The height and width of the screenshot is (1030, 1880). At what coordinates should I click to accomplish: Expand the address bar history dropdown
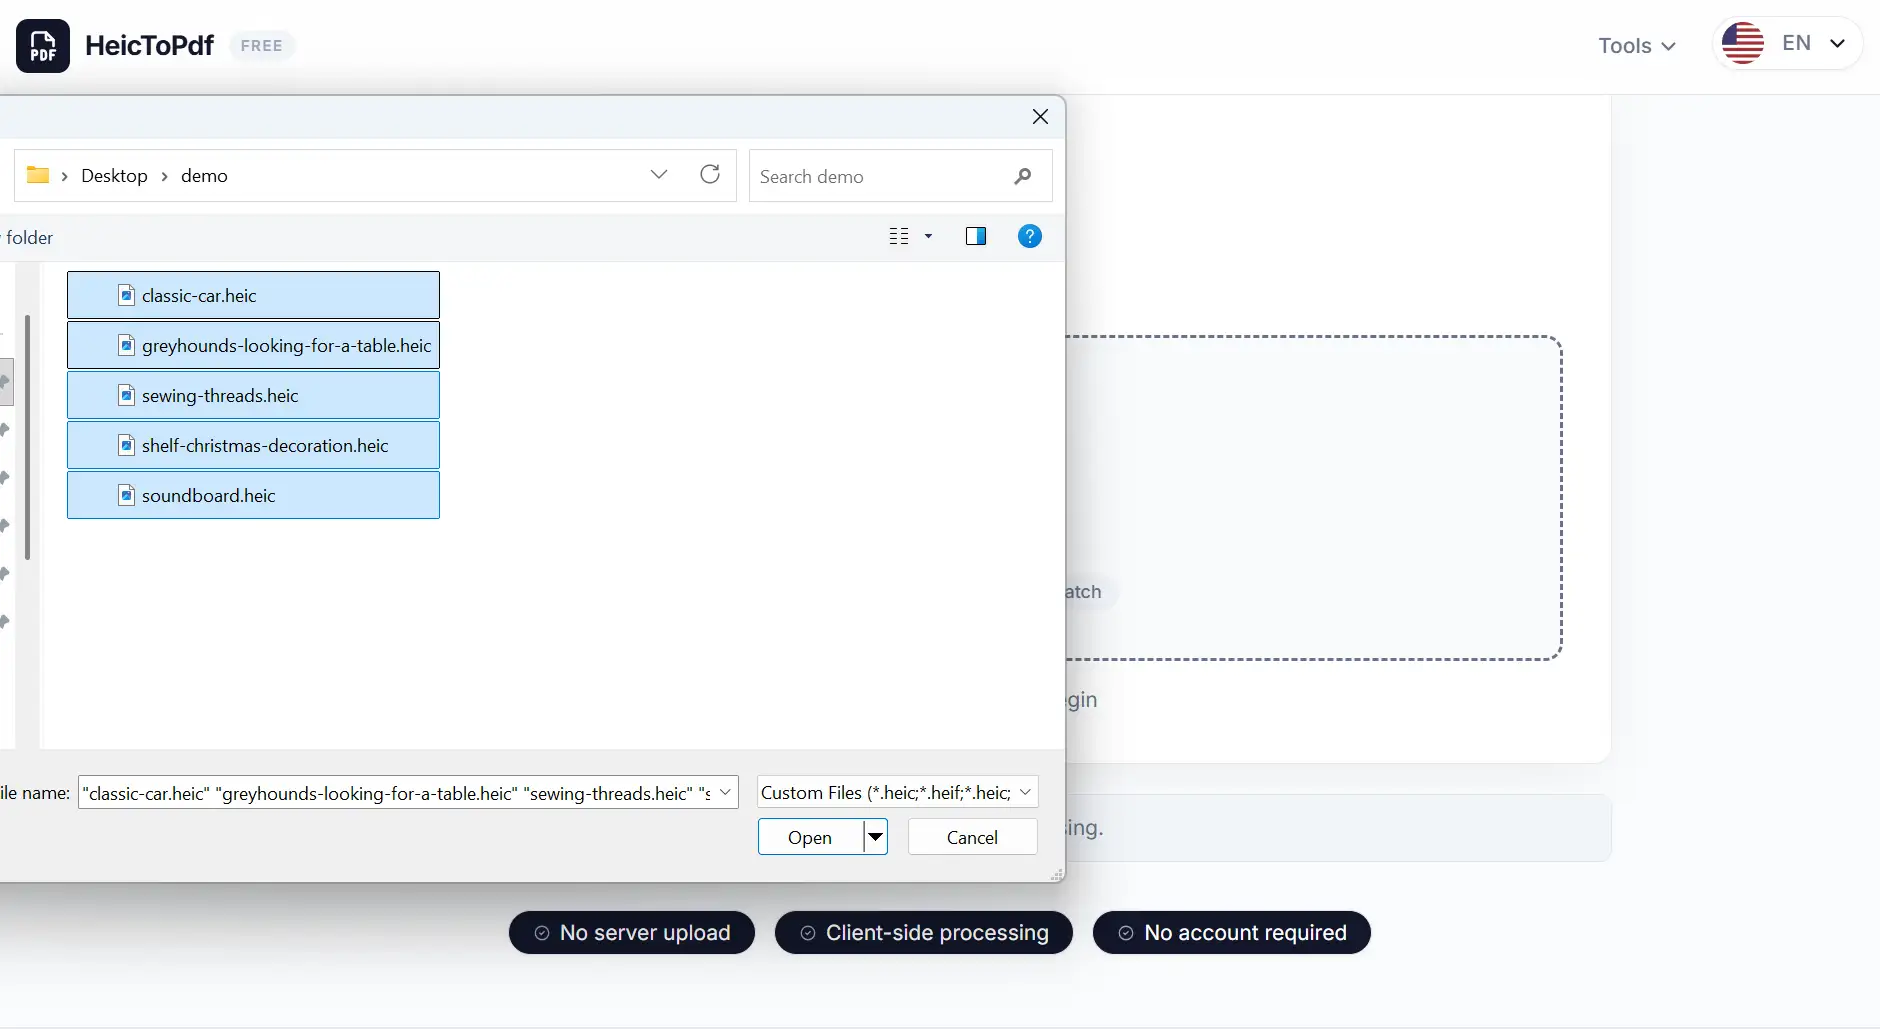pos(659,175)
